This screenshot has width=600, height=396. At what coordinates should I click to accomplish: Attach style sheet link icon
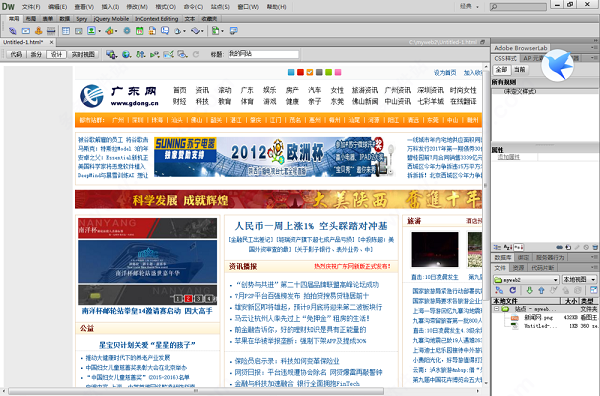coord(559,248)
